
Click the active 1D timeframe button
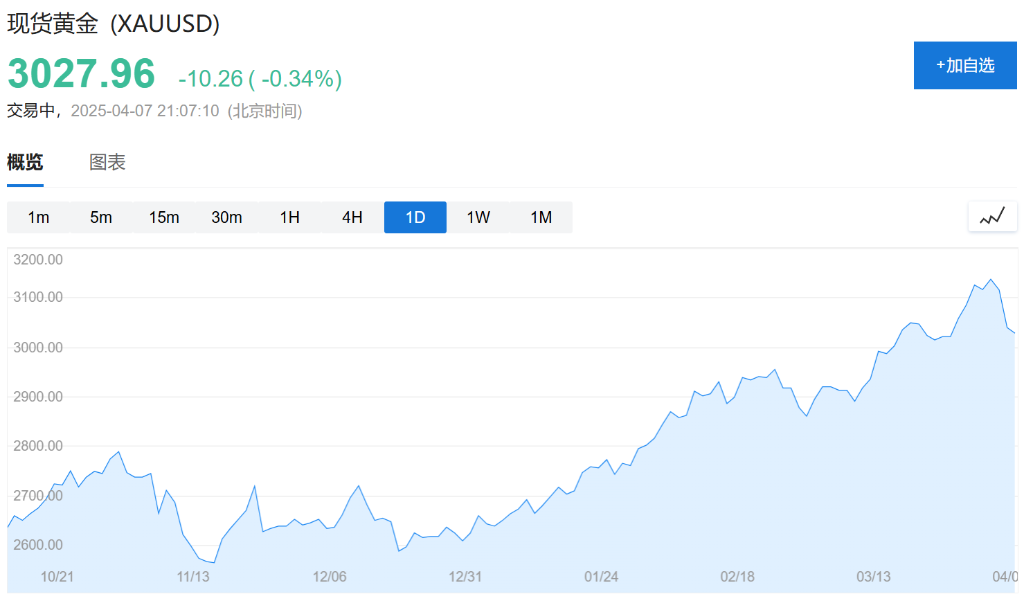coord(415,217)
